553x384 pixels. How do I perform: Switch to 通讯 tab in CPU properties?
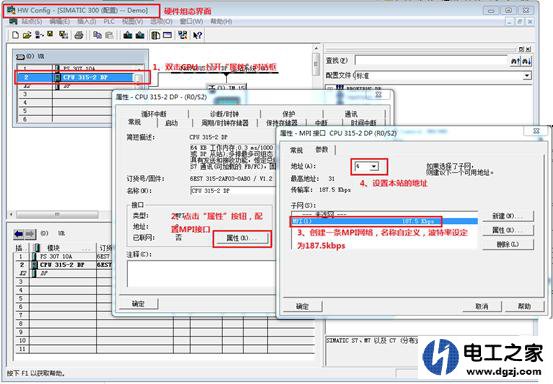351,114
